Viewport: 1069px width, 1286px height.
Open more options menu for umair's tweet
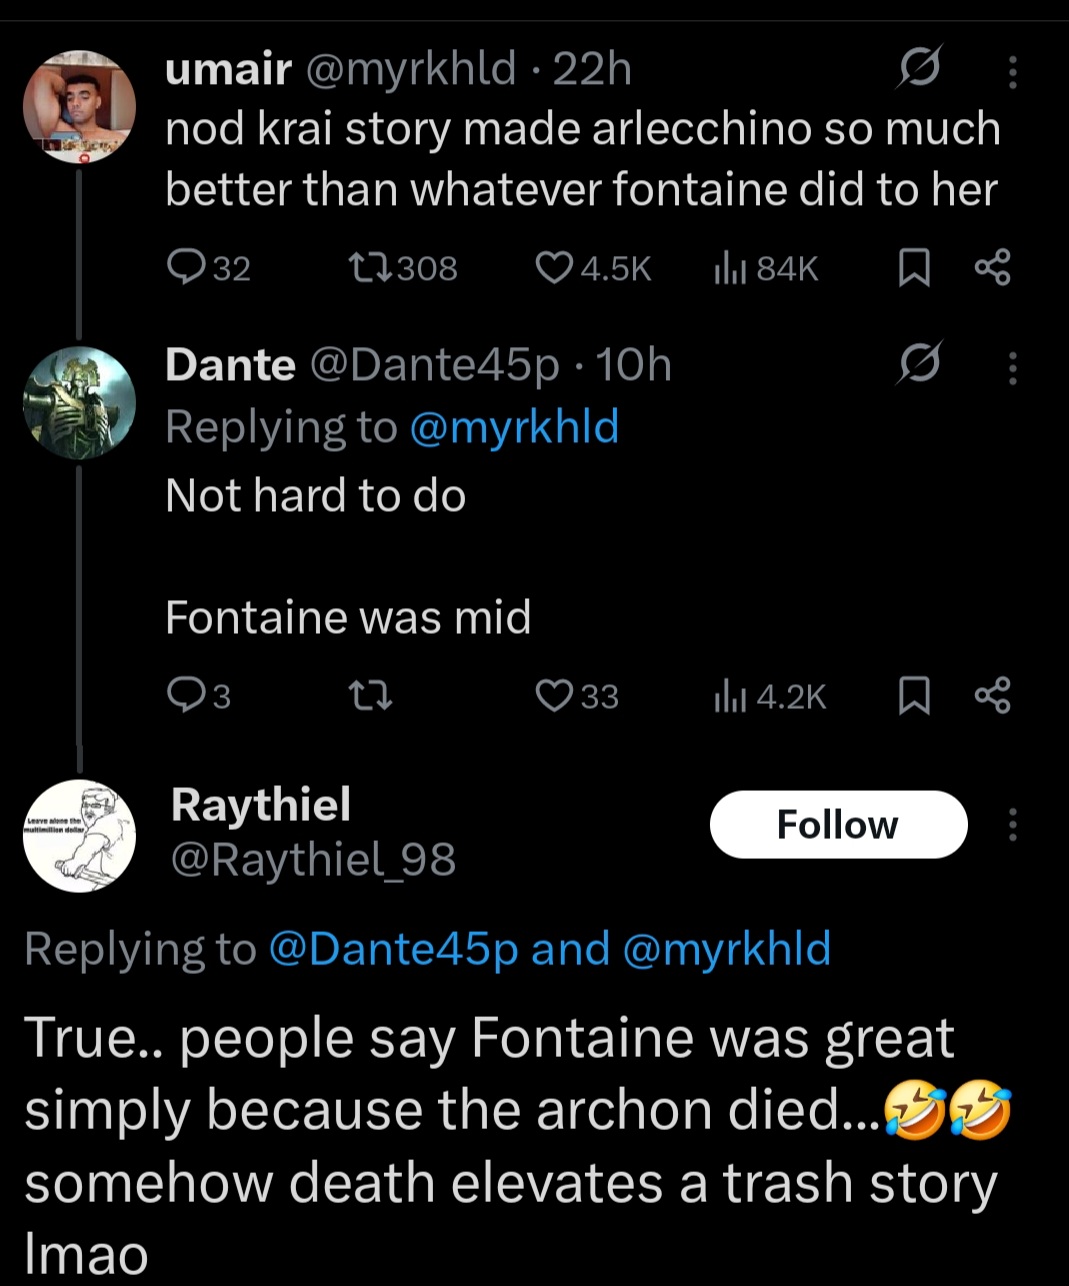1012,71
